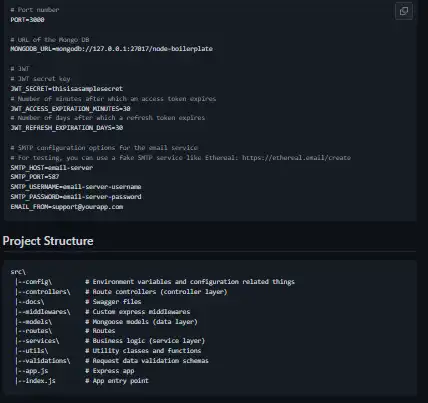Click 'Request data validation schemas' comment
The image size is (428, 403).
(x=151, y=361)
